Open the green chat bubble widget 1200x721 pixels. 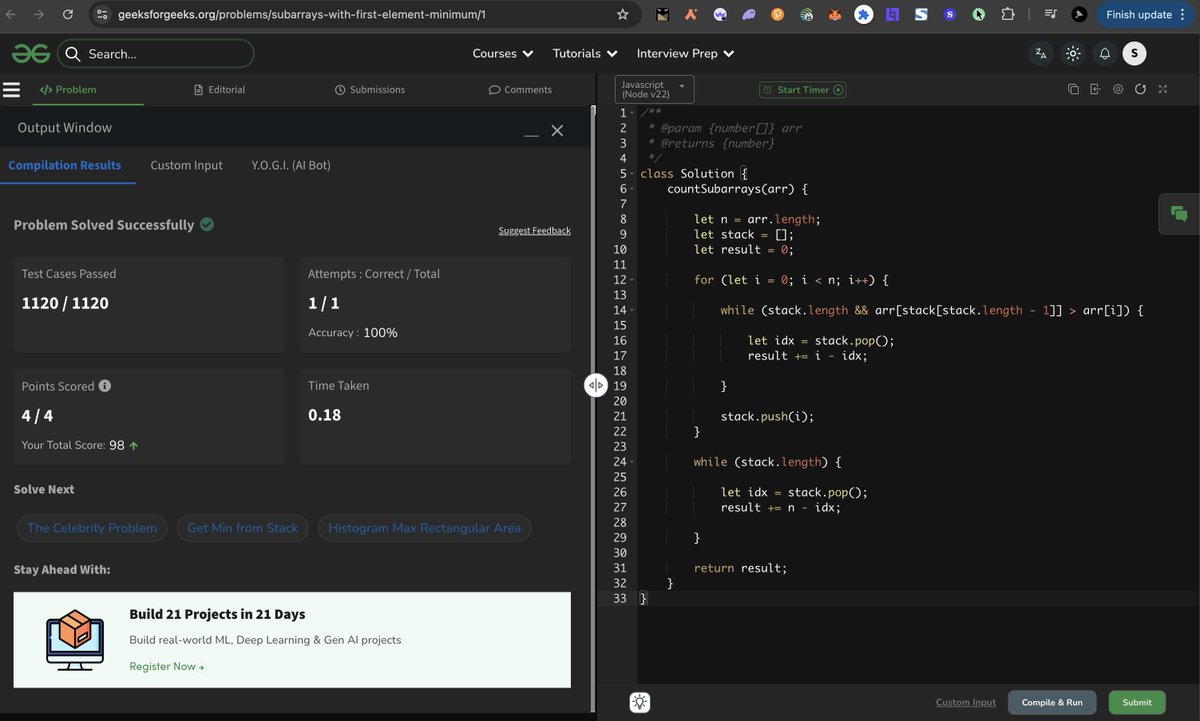click(1179, 213)
